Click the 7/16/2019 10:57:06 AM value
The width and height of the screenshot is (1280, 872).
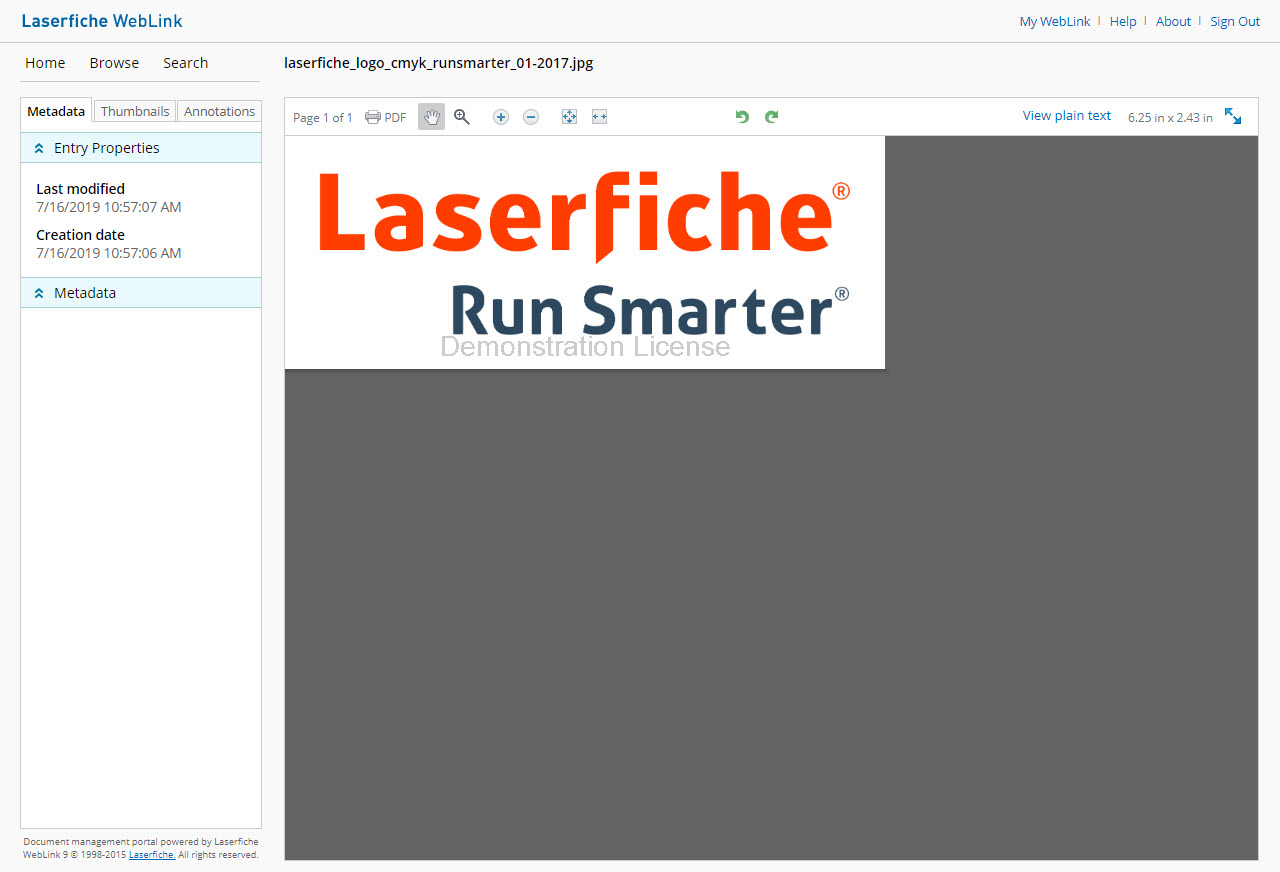click(x=109, y=254)
